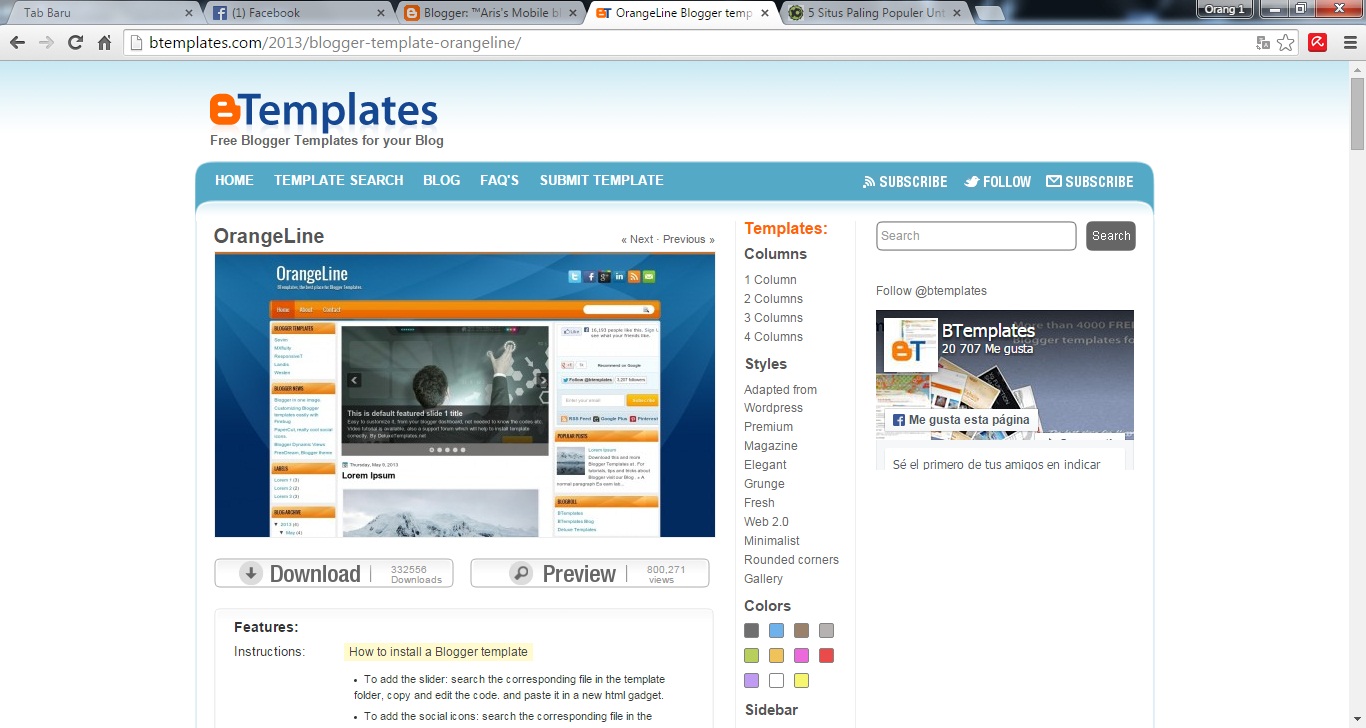Click previous slide arrow in preview slider

tap(353, 380)
